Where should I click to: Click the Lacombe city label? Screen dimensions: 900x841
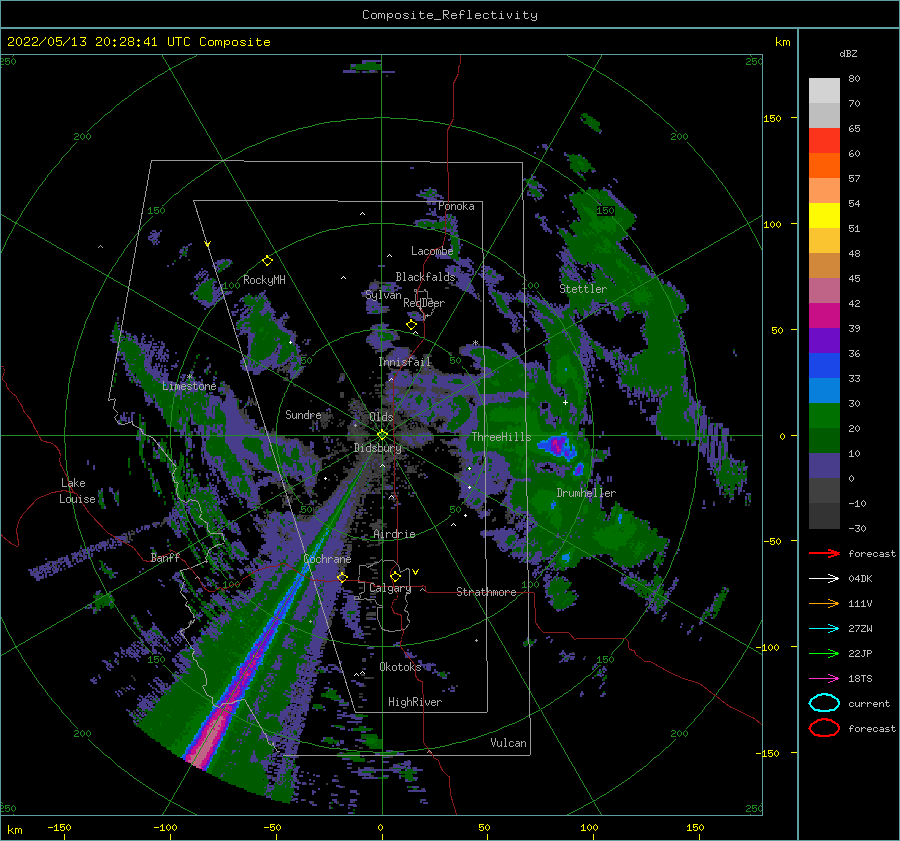[x=432, y=251]
